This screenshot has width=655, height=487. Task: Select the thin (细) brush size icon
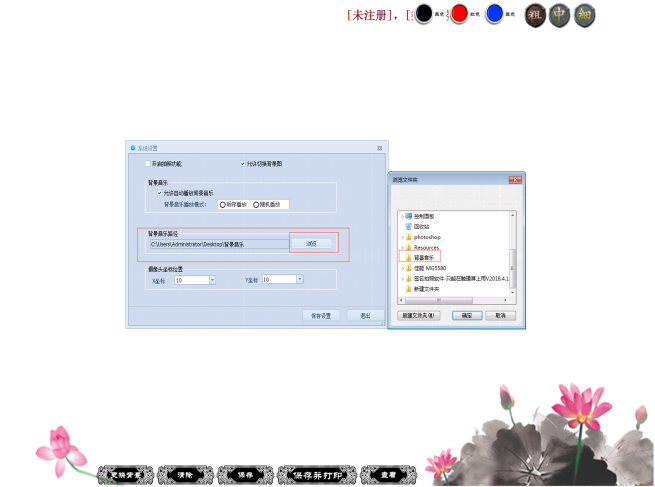pos(585,15)
